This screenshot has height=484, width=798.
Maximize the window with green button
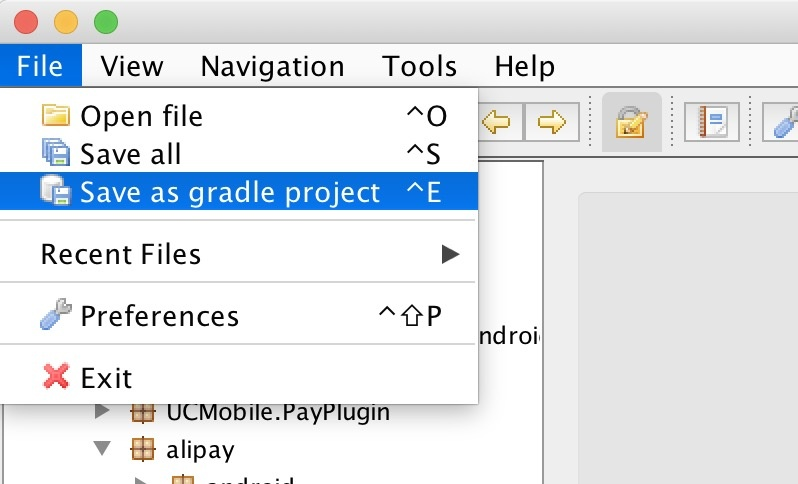(106, 22)
